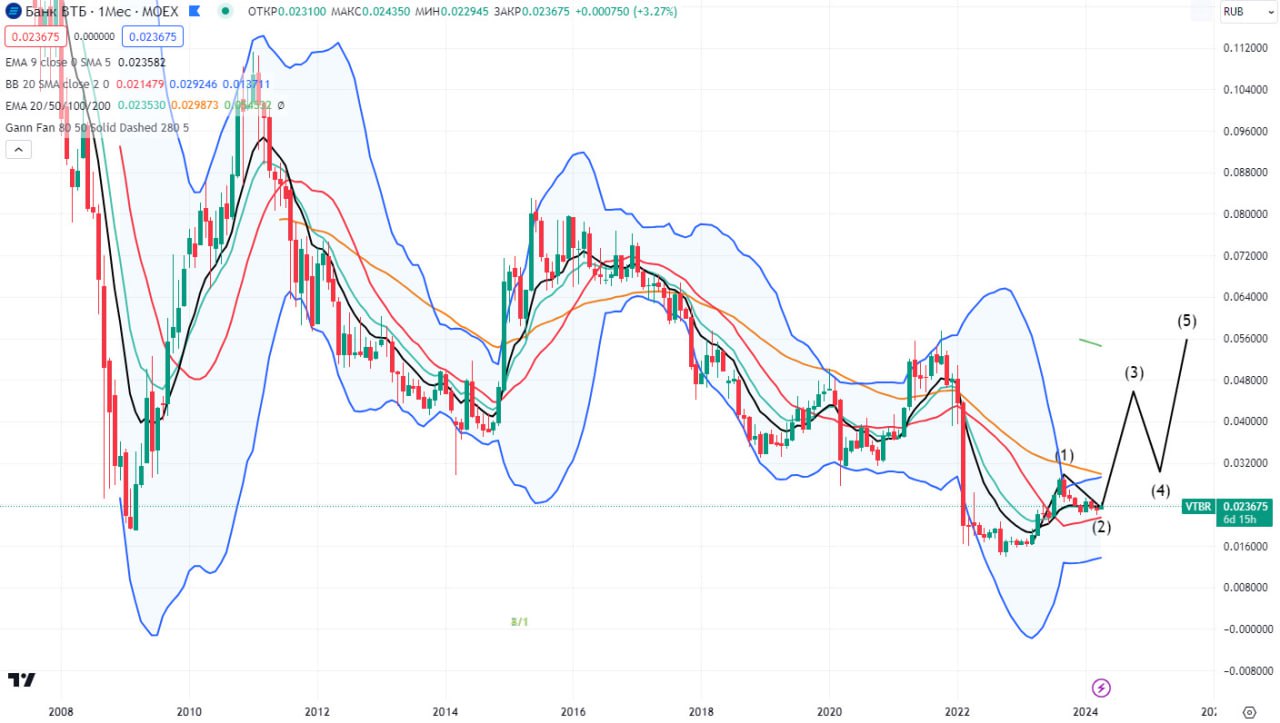Click the 2010 label on the time axis
Screen dimensions: 1280x723
pos(189,712)
